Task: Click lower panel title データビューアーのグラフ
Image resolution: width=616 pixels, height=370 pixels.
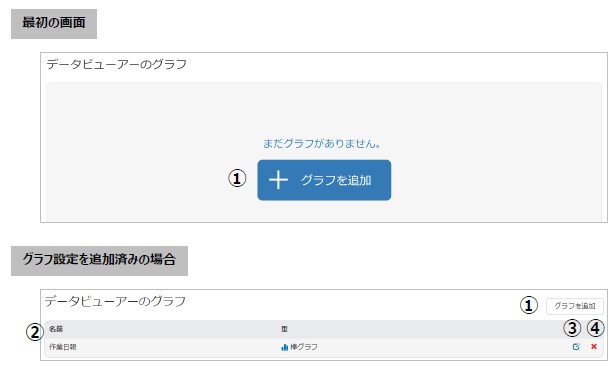Action: (115, 301)
